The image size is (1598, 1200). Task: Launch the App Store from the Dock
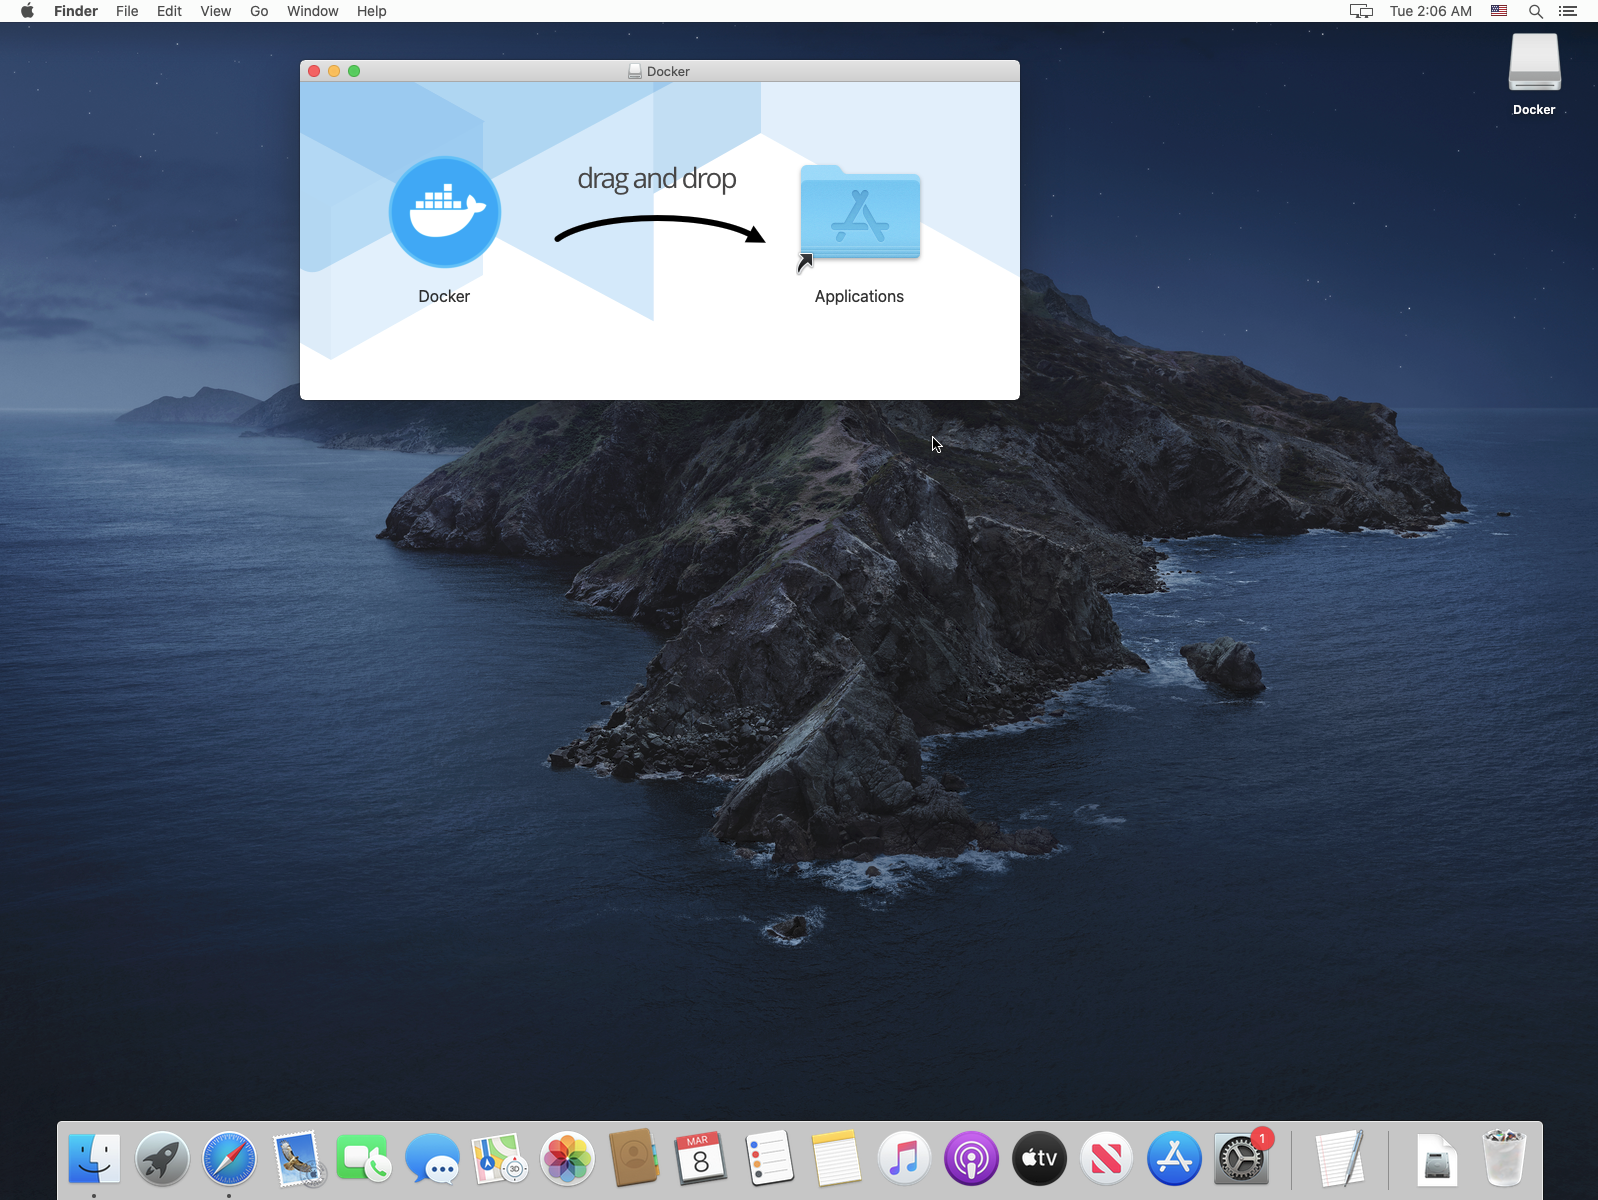click(x=1173, y=1159)
